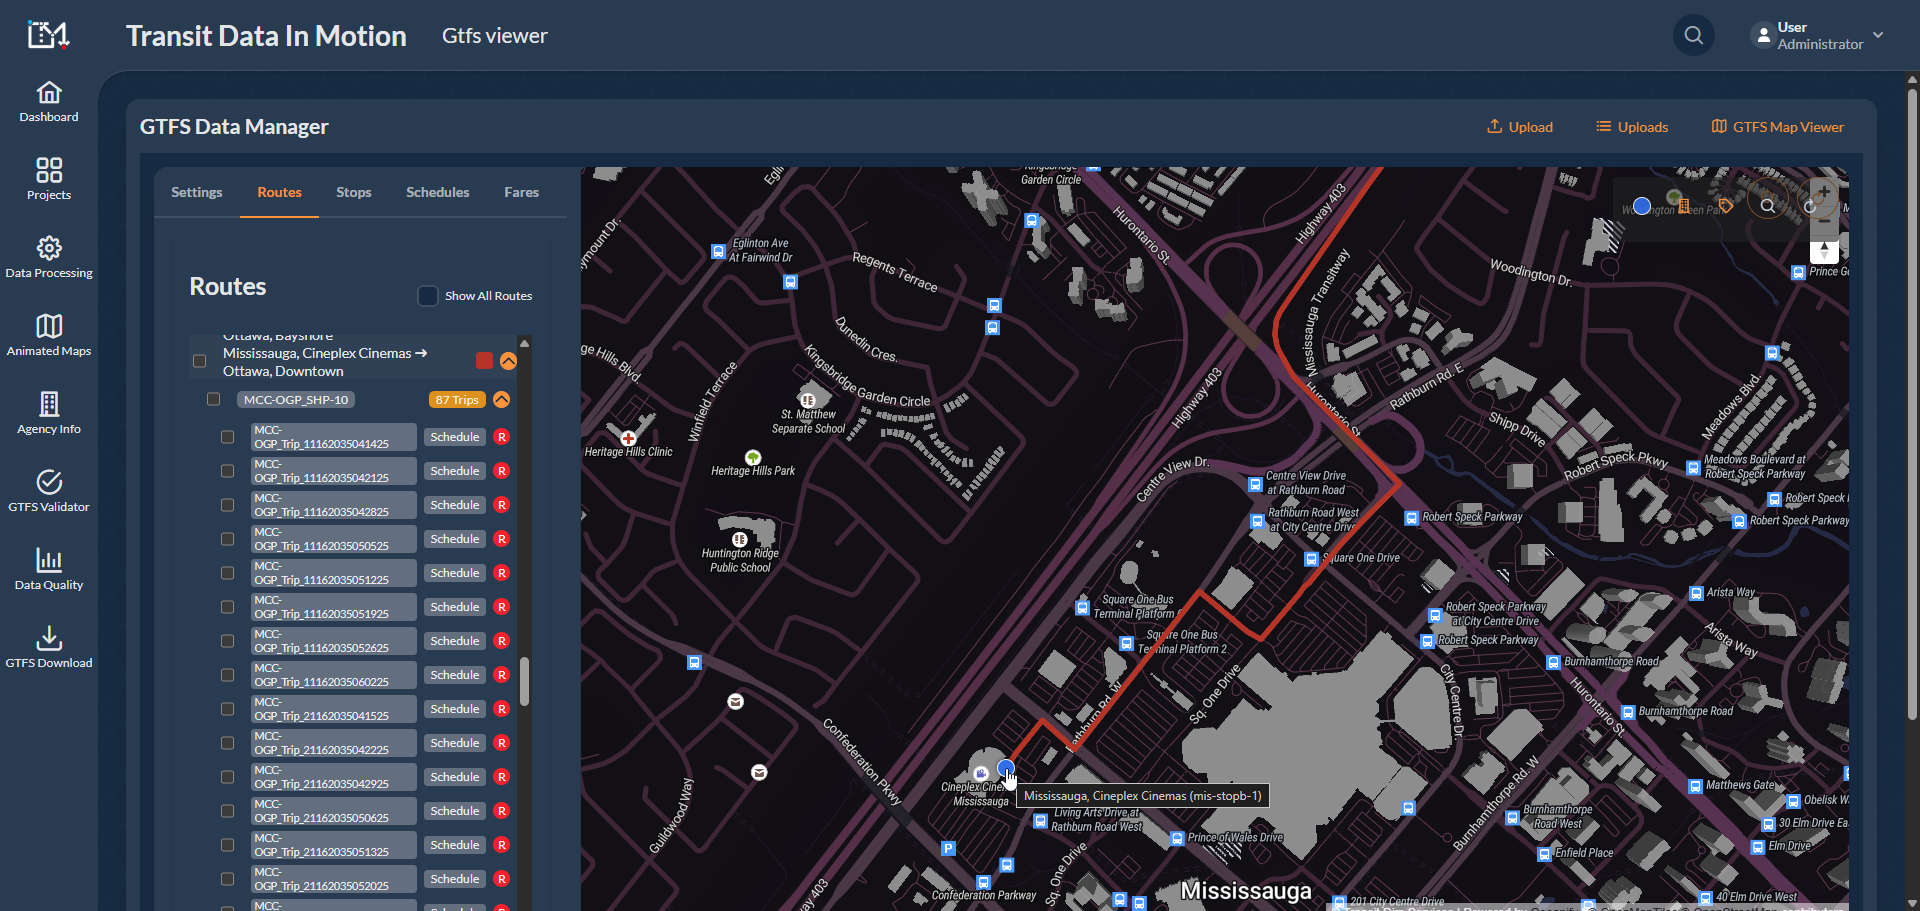This screenshot has height=911, width=1920.
Task: Collapse the MCC-OGP_SHP-10 trips list
Action: pyautogui.click(x=502, y=400)
